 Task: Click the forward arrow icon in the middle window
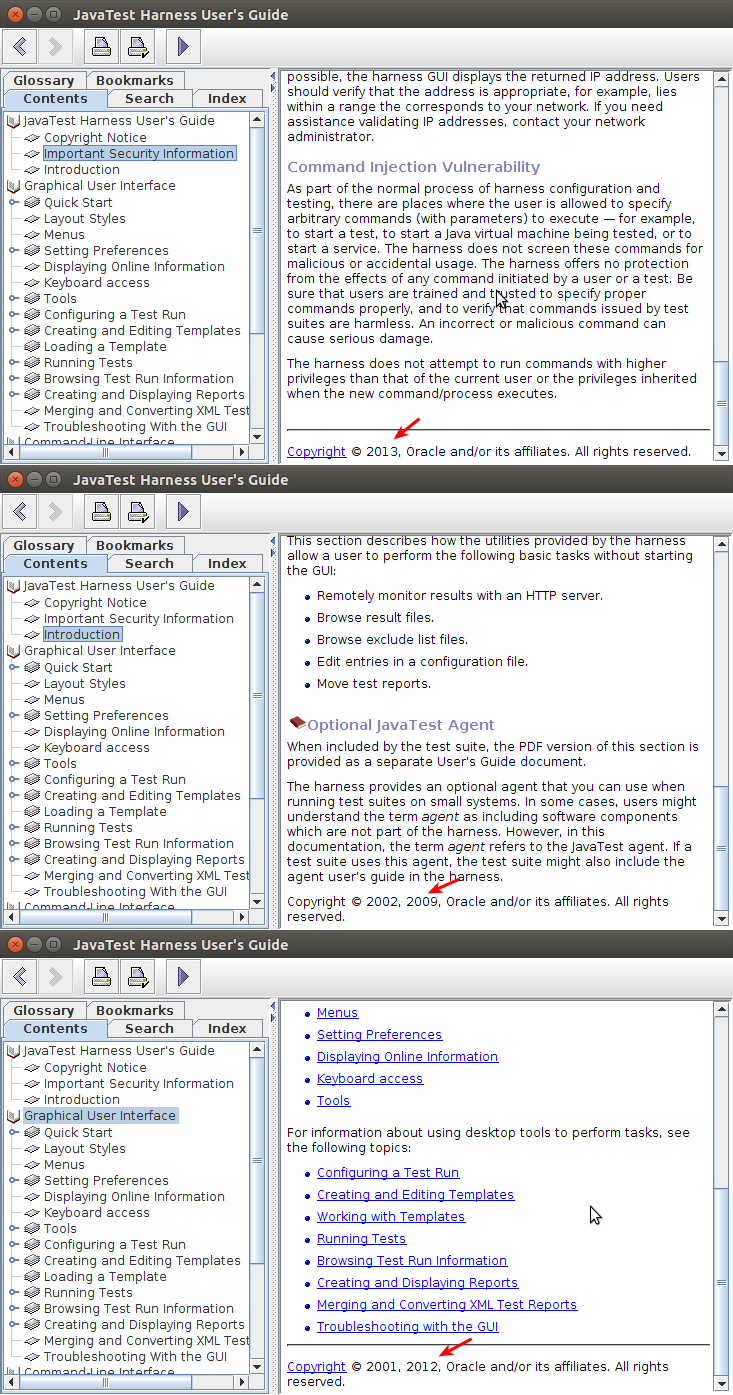pyautogui.click(x=55, y=511)
